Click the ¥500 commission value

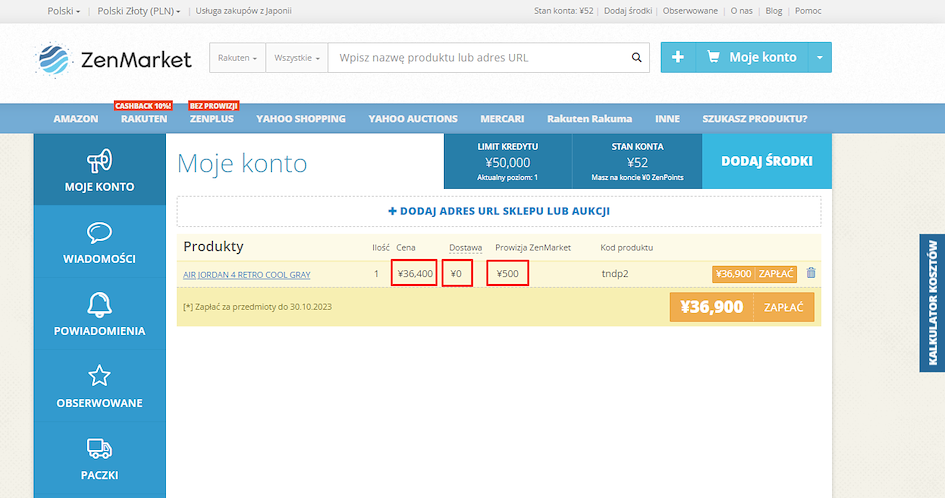[507, 274]
